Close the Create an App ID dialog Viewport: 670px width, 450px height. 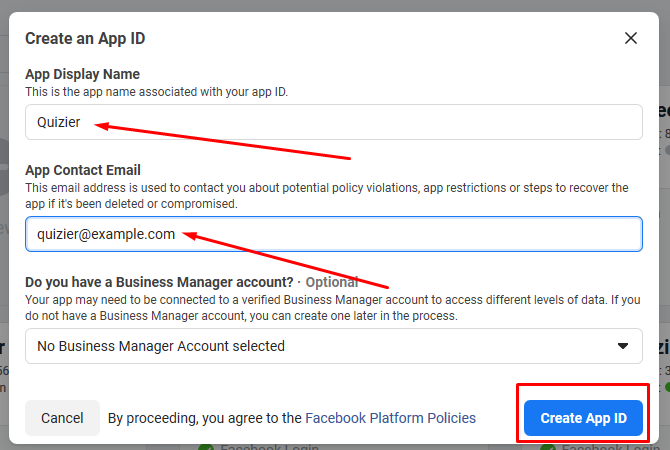pyautogui.click(x=631, y=38)
